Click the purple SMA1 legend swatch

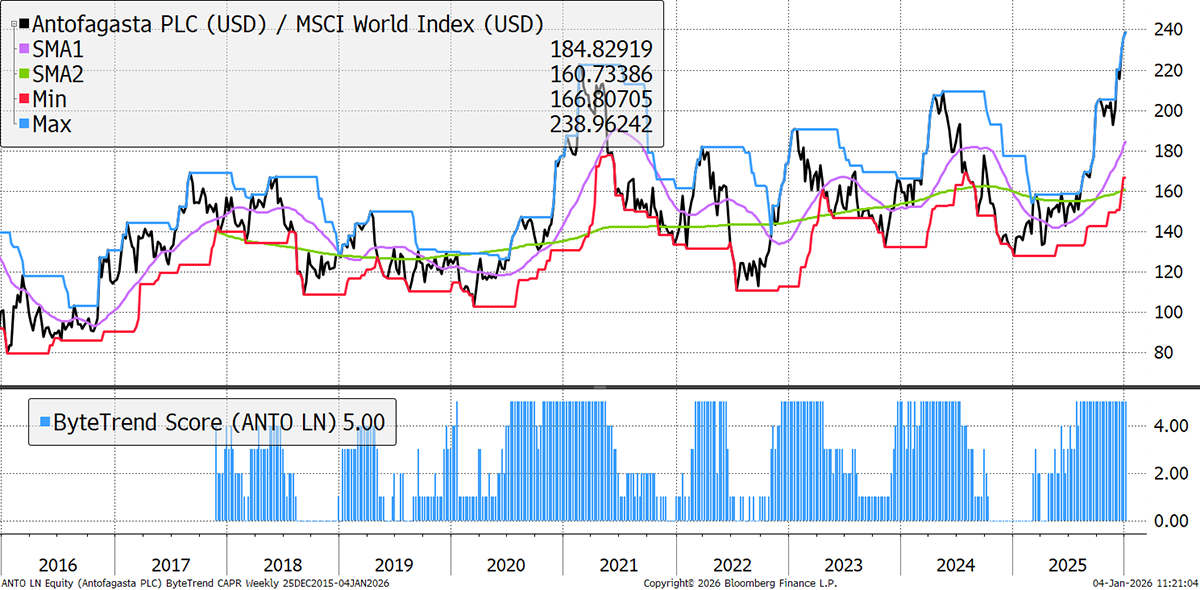click(x=24, y=47)
